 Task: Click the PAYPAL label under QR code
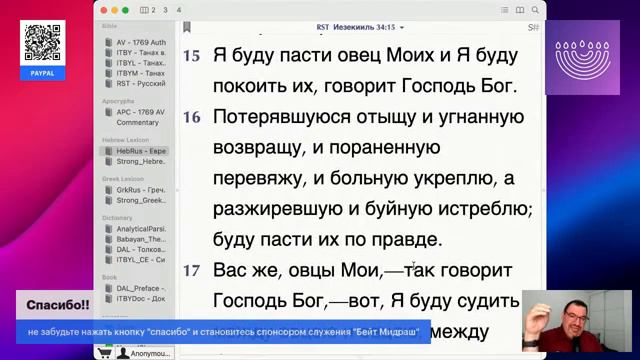42,73
